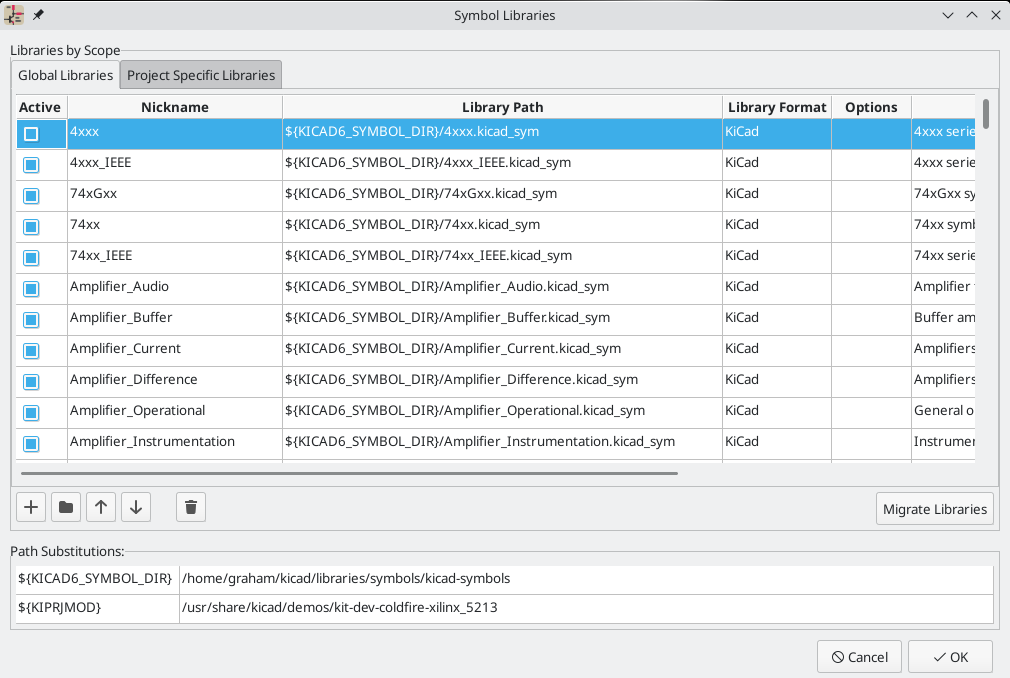Click the KiCad app icon in title bar

pos(15,15)
